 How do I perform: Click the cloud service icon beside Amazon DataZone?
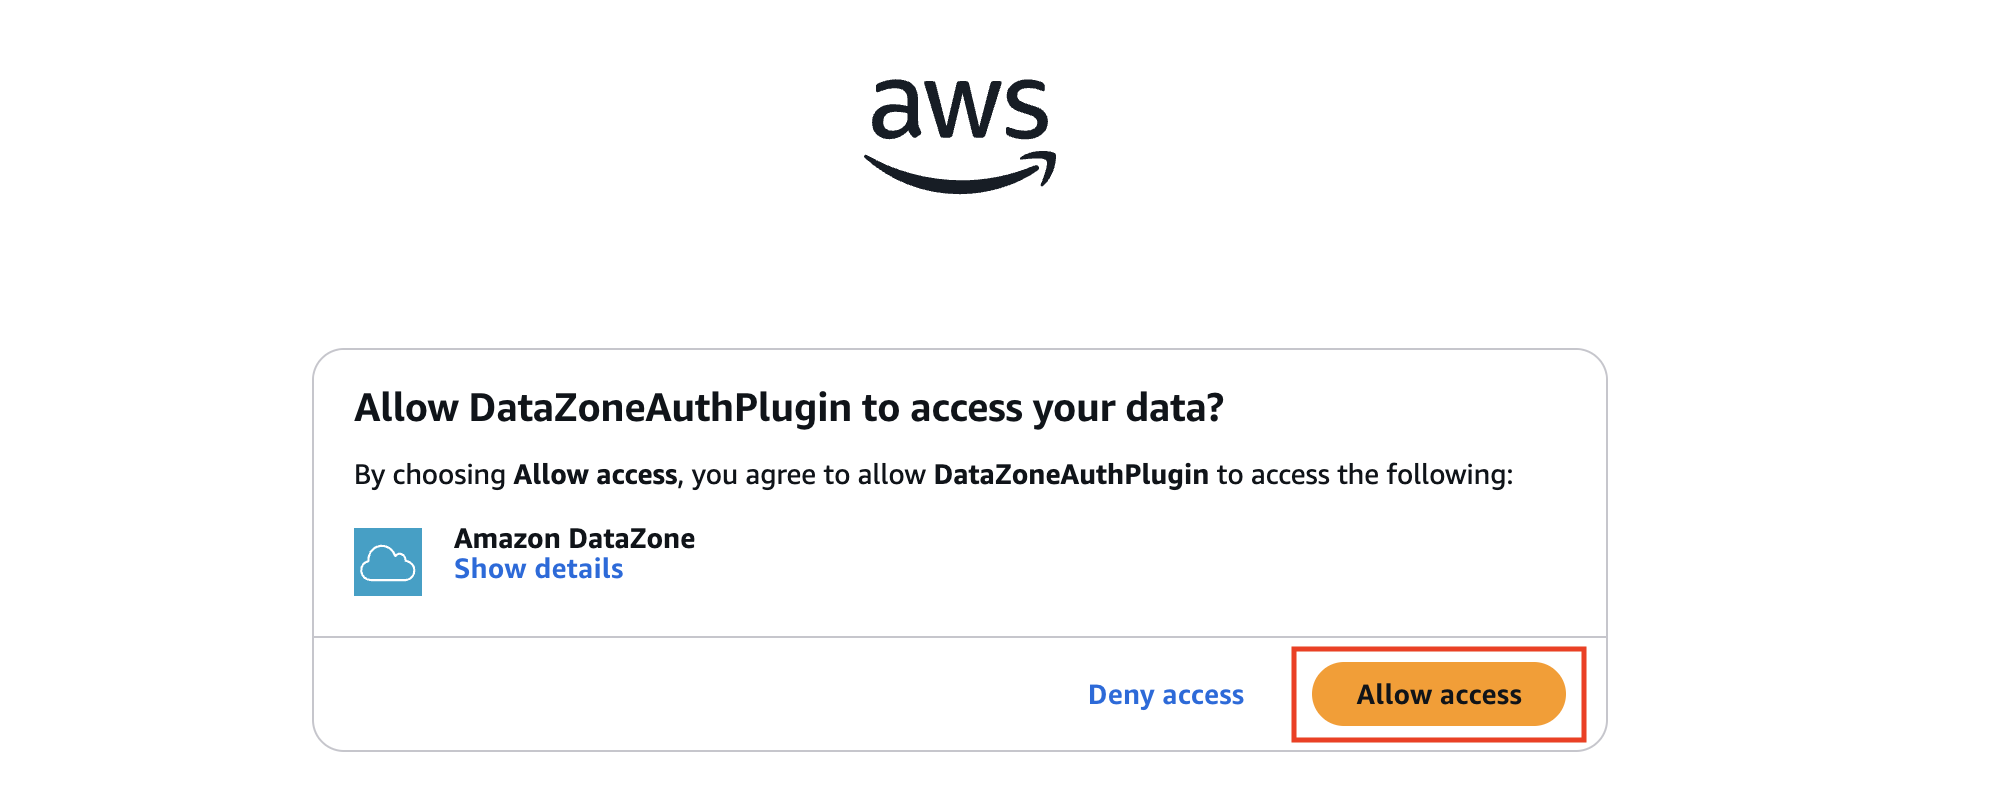(388, 562)
